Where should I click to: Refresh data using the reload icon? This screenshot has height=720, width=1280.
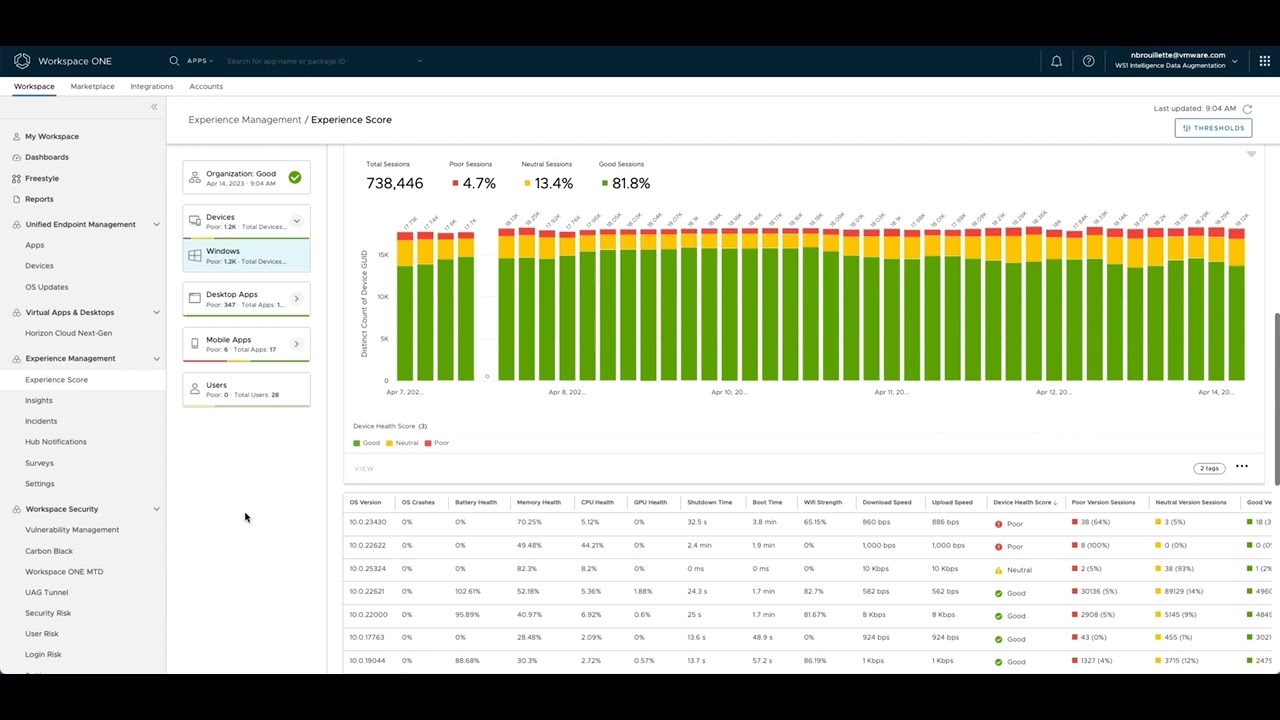click(x=1247, y=108)
